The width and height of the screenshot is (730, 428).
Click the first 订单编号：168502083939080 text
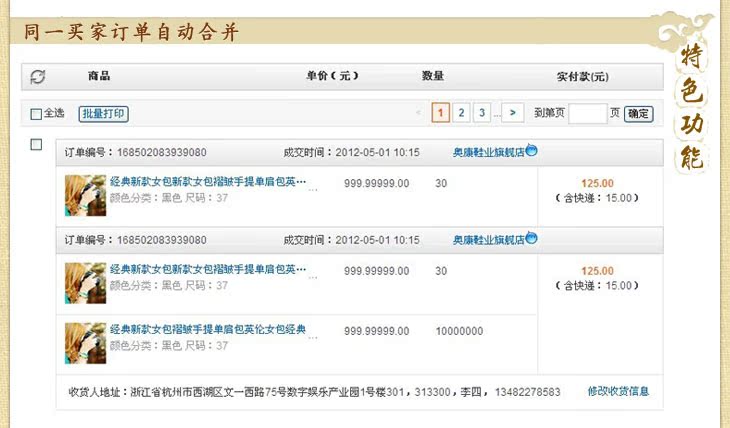[x=135, y=152]
